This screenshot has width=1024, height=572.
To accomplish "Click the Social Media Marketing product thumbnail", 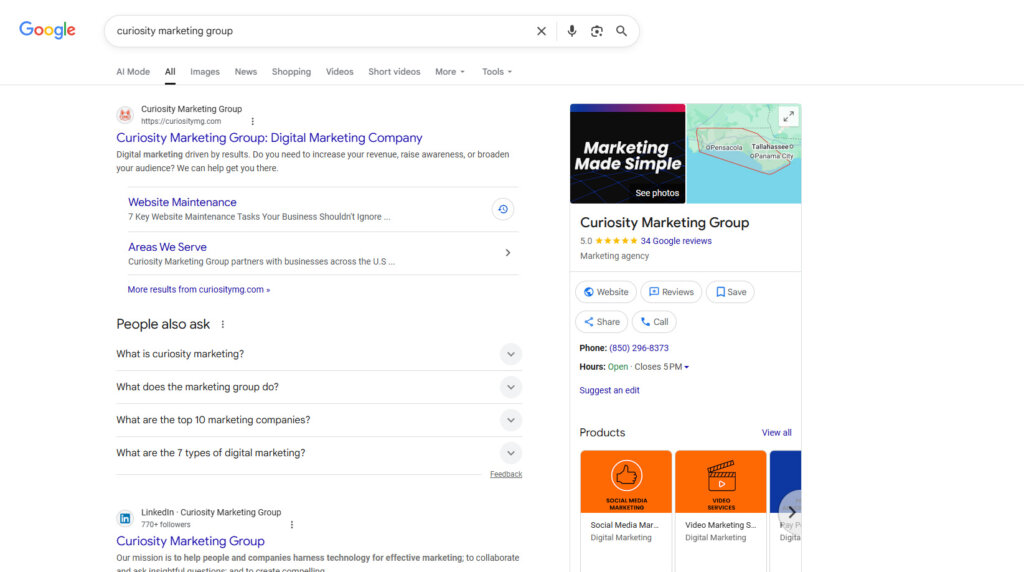I will [626, 482].
